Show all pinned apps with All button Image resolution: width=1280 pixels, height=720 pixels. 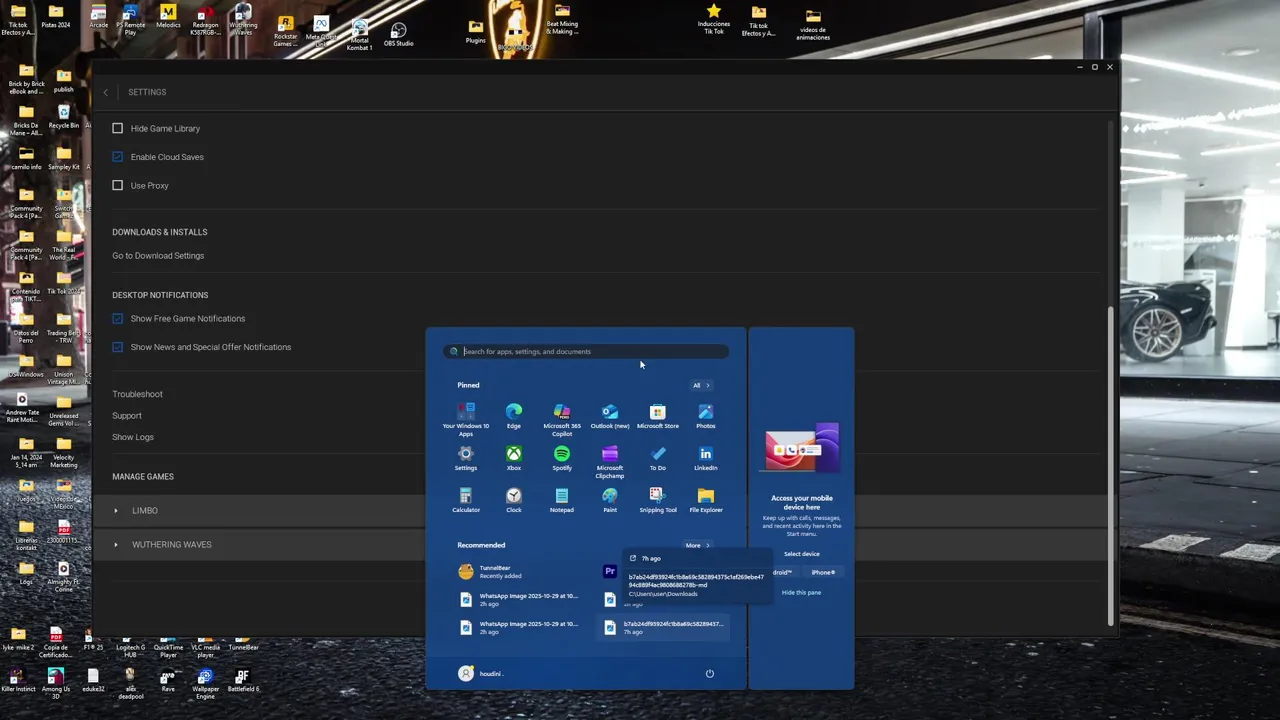701,385
